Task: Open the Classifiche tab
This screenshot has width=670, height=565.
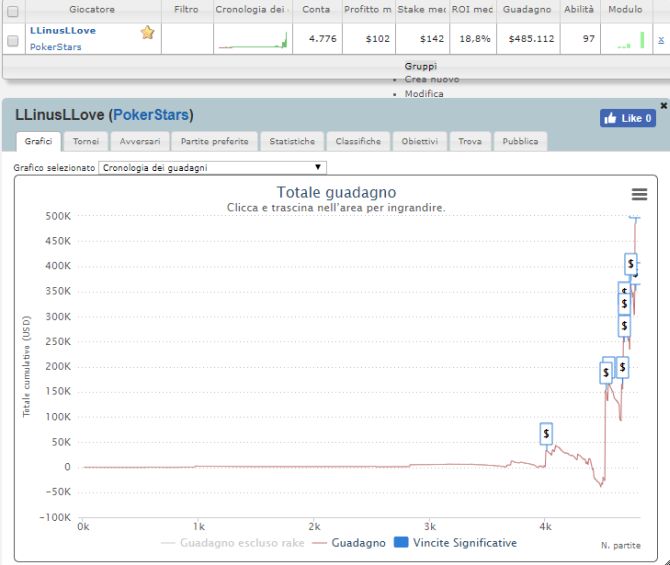Action: tap(358, 141)
